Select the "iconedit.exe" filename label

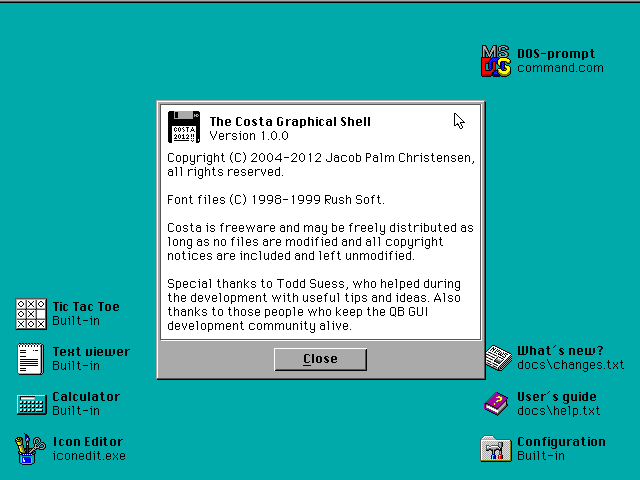tap(89, 456)
